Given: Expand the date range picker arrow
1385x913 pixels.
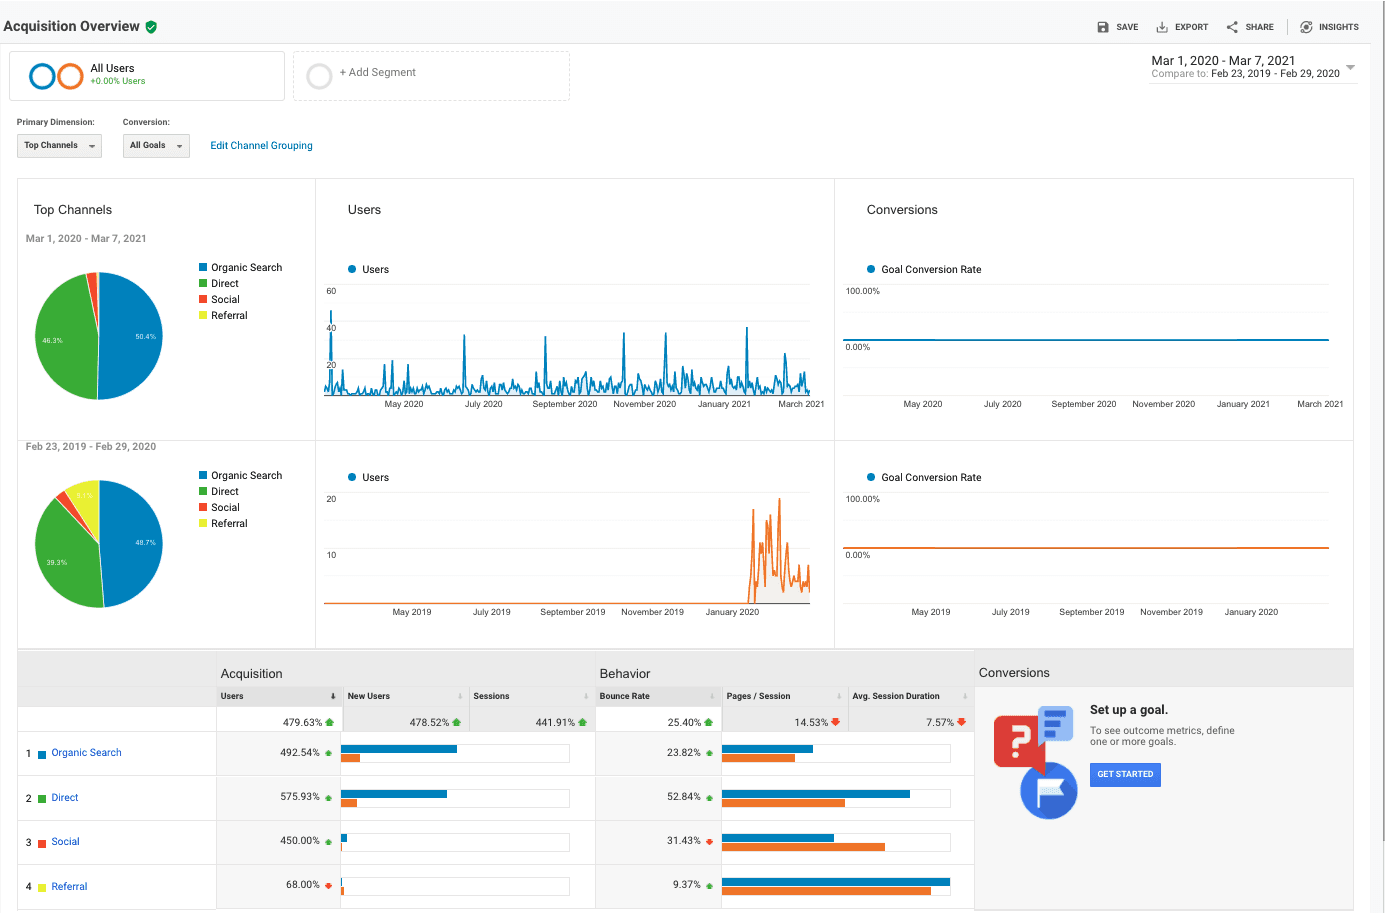Looking at the screenshot, I should (1350, 67).
